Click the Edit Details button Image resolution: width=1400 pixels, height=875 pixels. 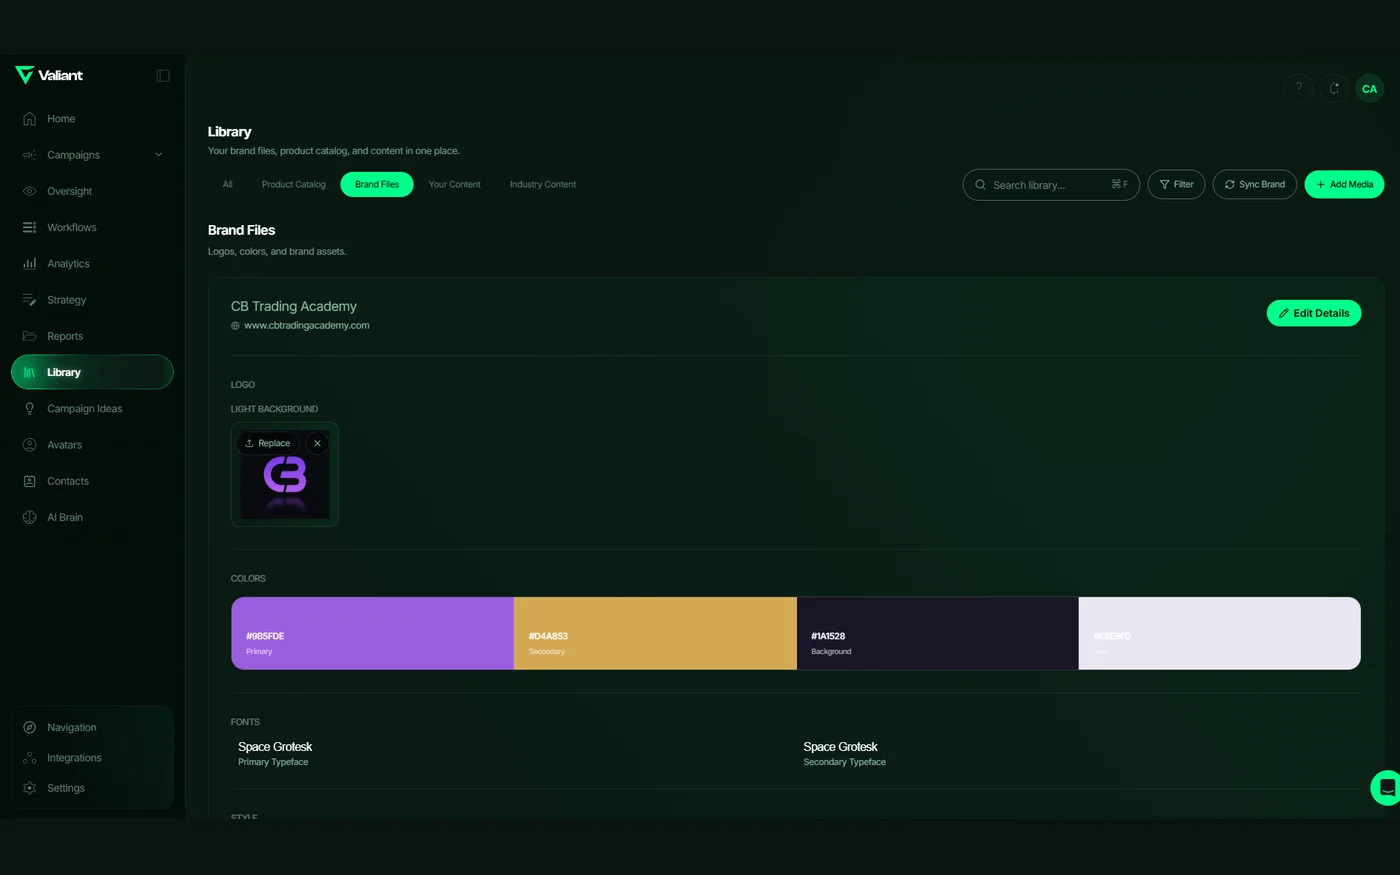tap(1314, 313)
